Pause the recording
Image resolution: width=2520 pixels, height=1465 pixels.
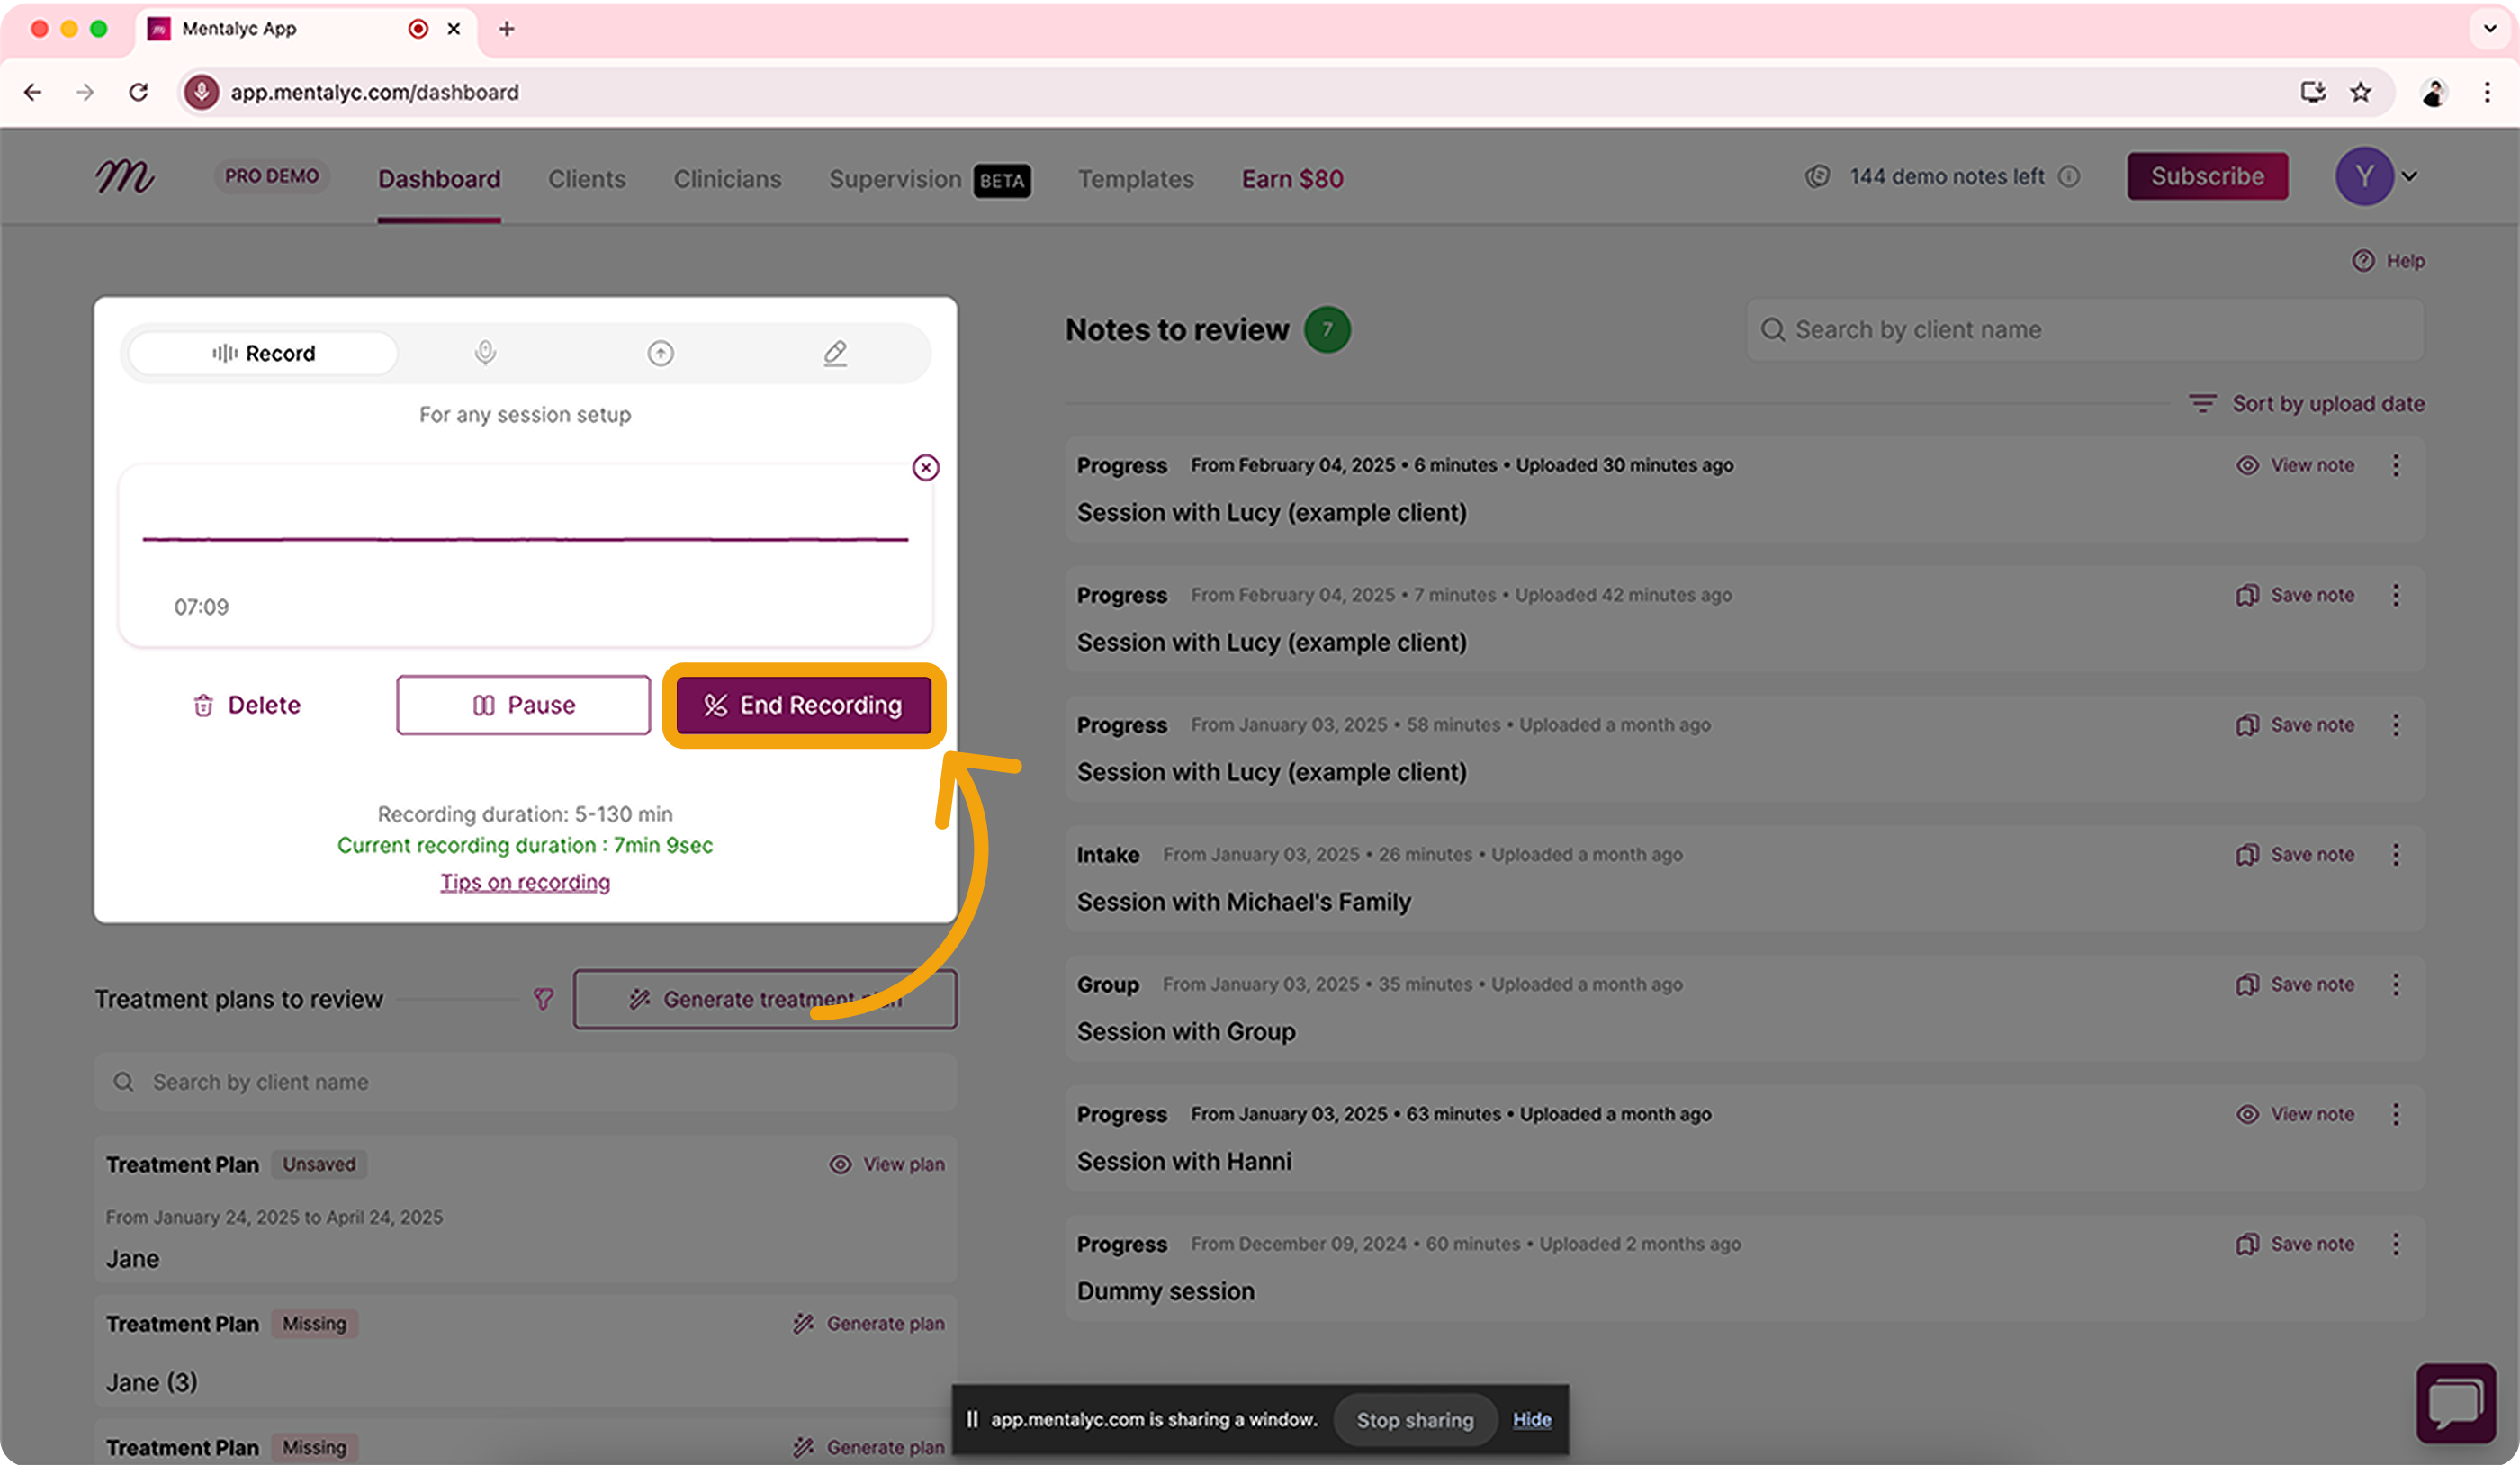[x=523, y=705]
